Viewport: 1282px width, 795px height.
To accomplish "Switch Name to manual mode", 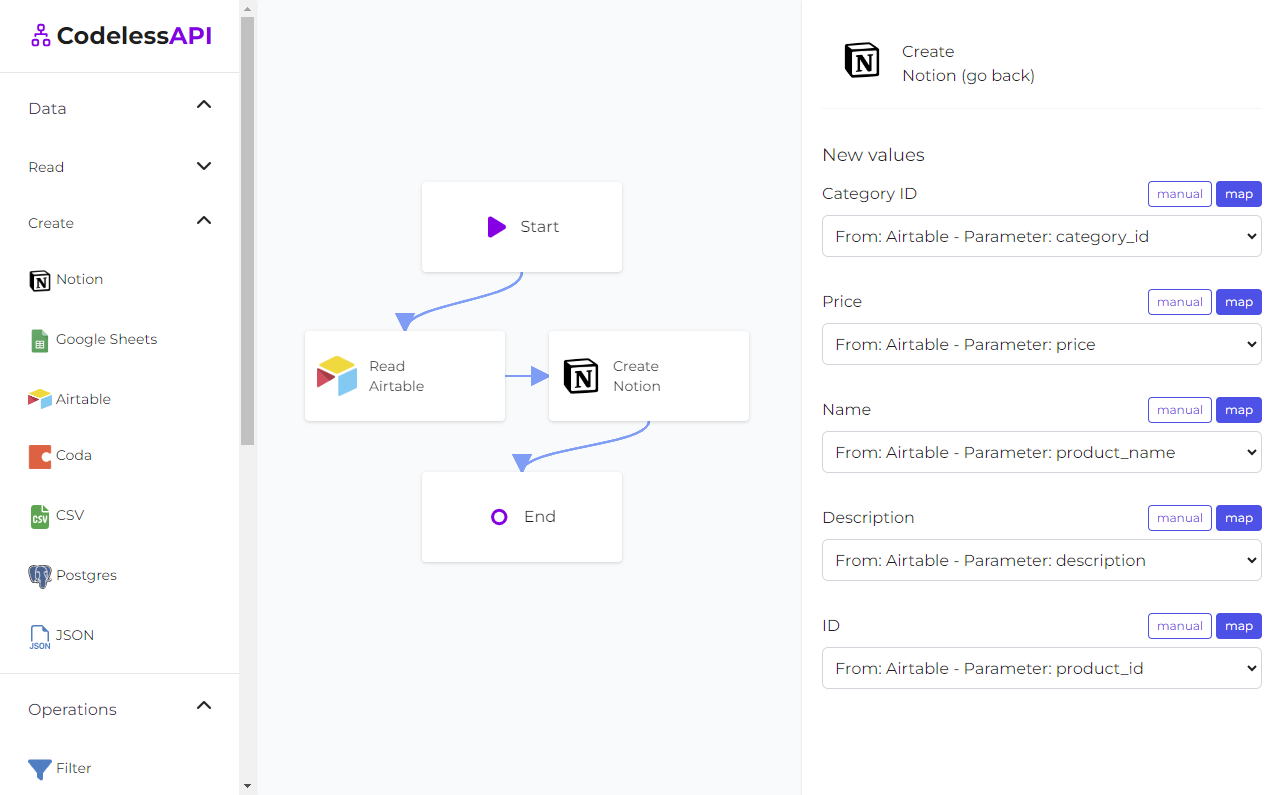I will point(1180,410).
